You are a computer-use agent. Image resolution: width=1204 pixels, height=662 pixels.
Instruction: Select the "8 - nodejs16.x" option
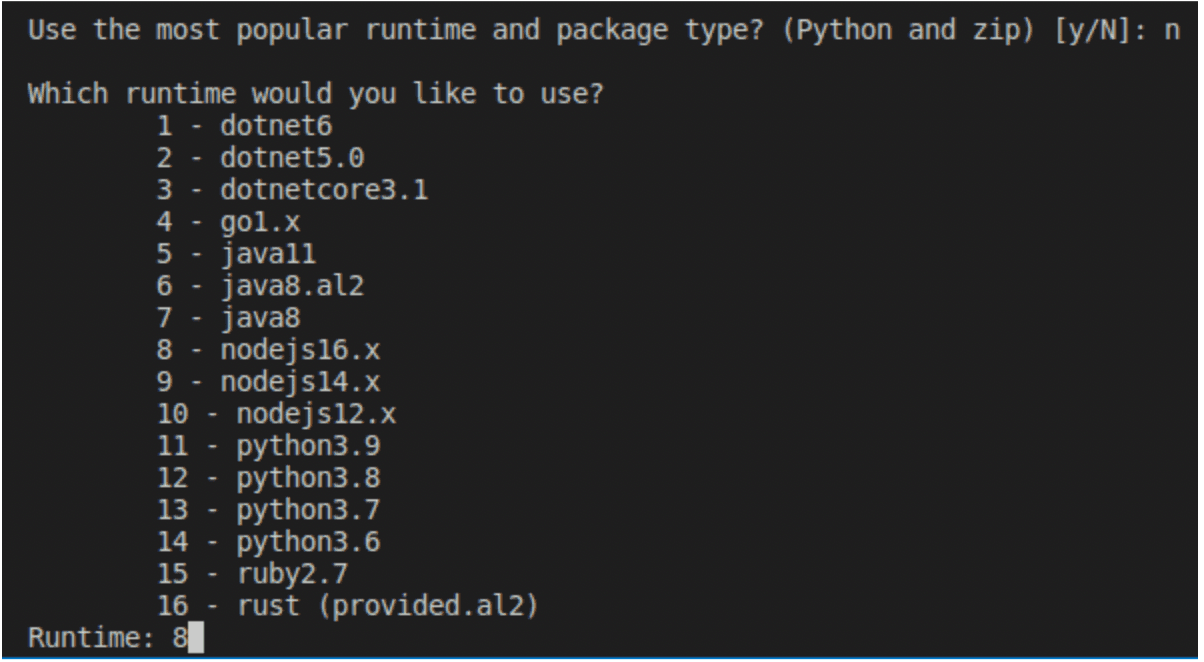point(268,350)
